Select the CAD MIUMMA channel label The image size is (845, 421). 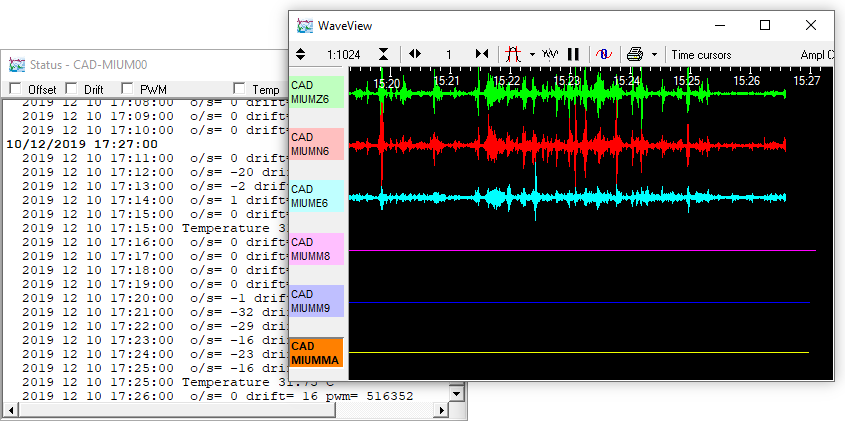tap(316, 353)
